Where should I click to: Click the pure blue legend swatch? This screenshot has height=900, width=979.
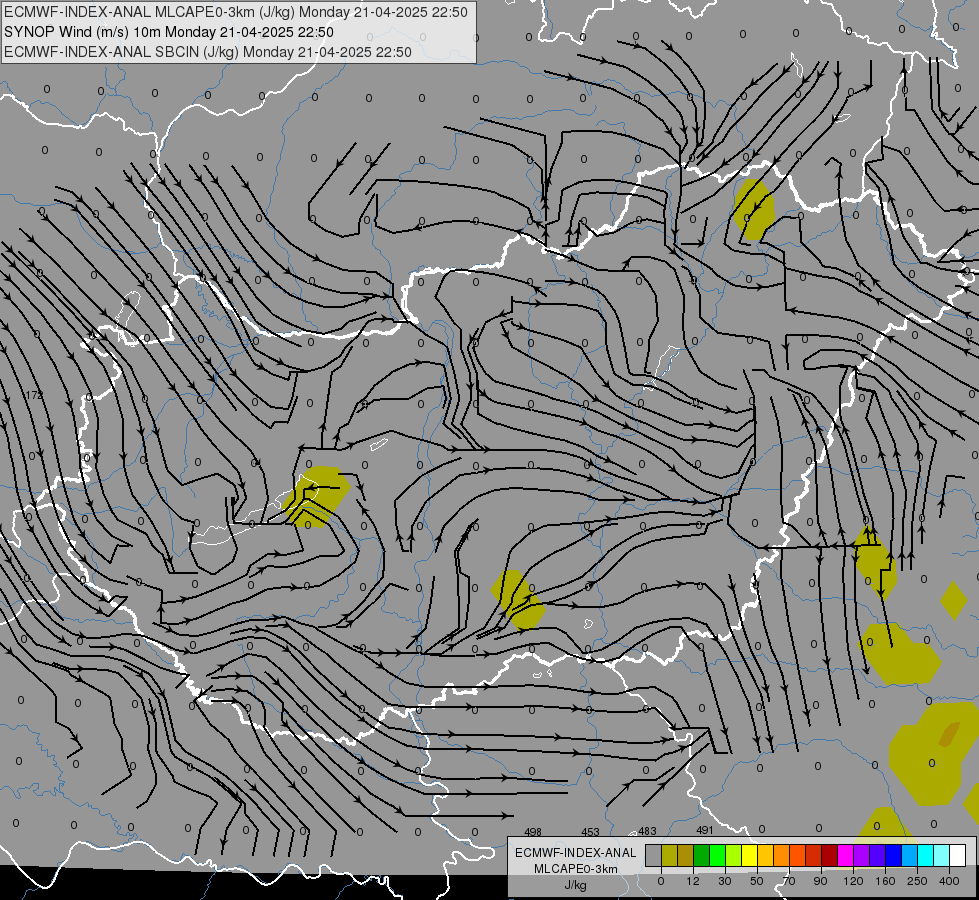(893, 855)
